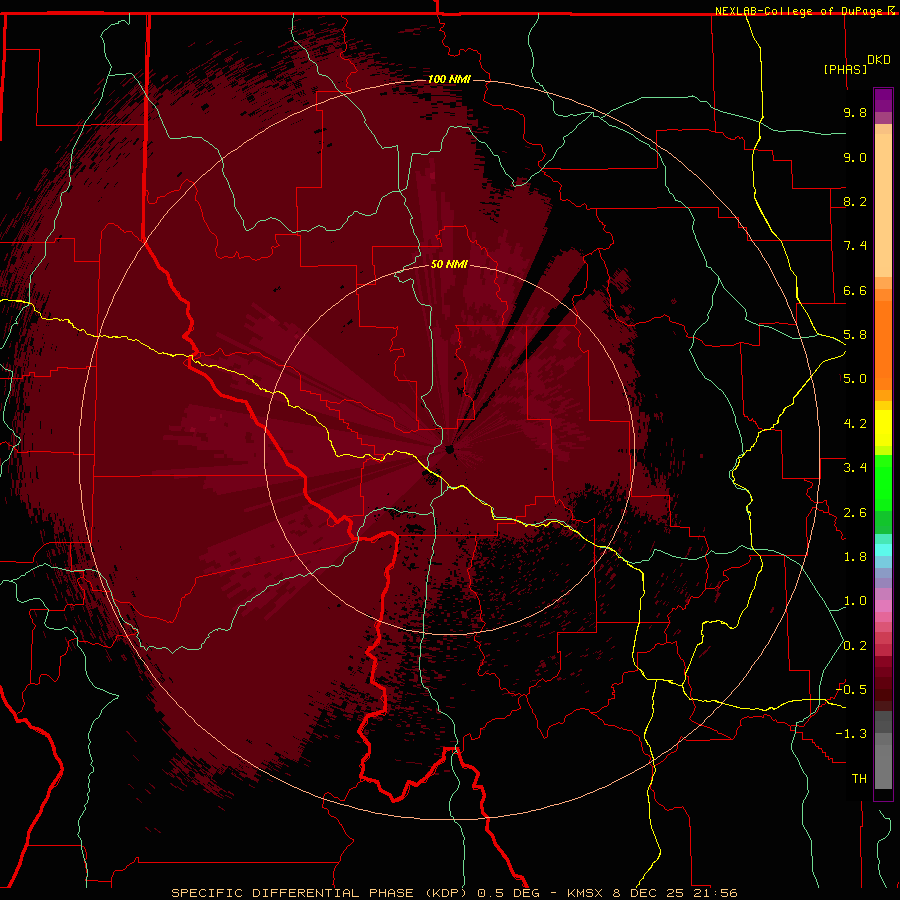Screen dimensions: 900x900
Task: Click the 5.0 legend value
Action: (x=855, y=379)
